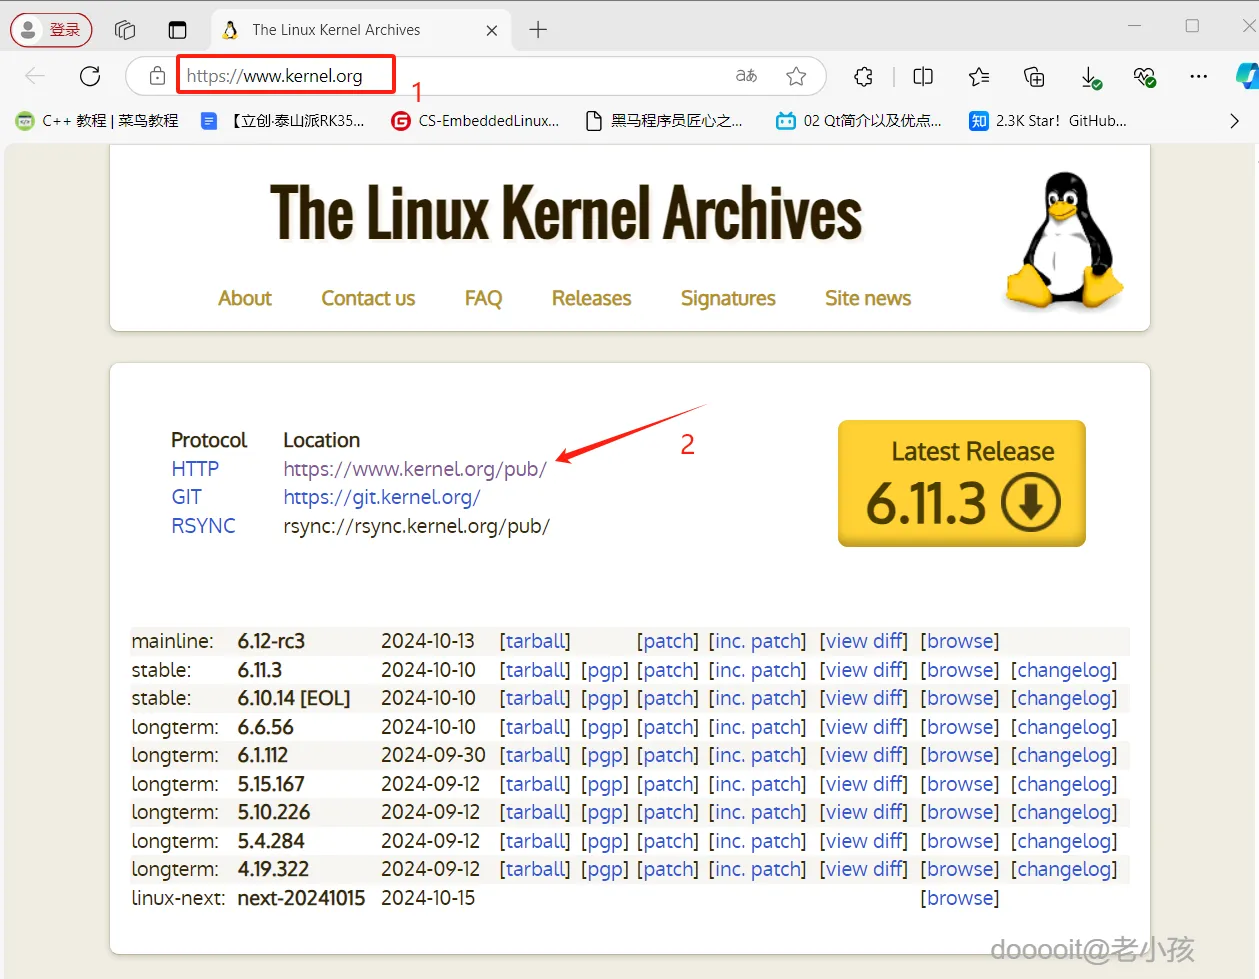Close The Linux Kernel Archives tab
1259x979 pixels.
click(492, 30)
